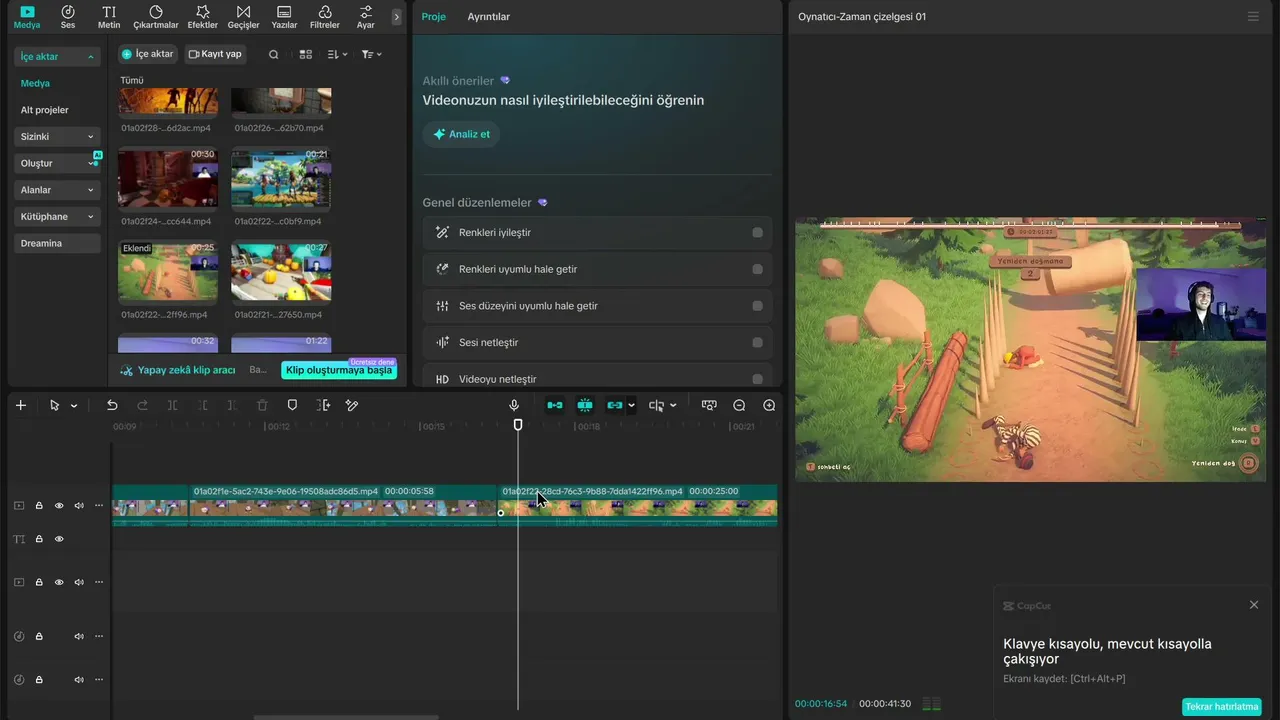
Task: Lock the upper audio track
Action: click(39, 636)
